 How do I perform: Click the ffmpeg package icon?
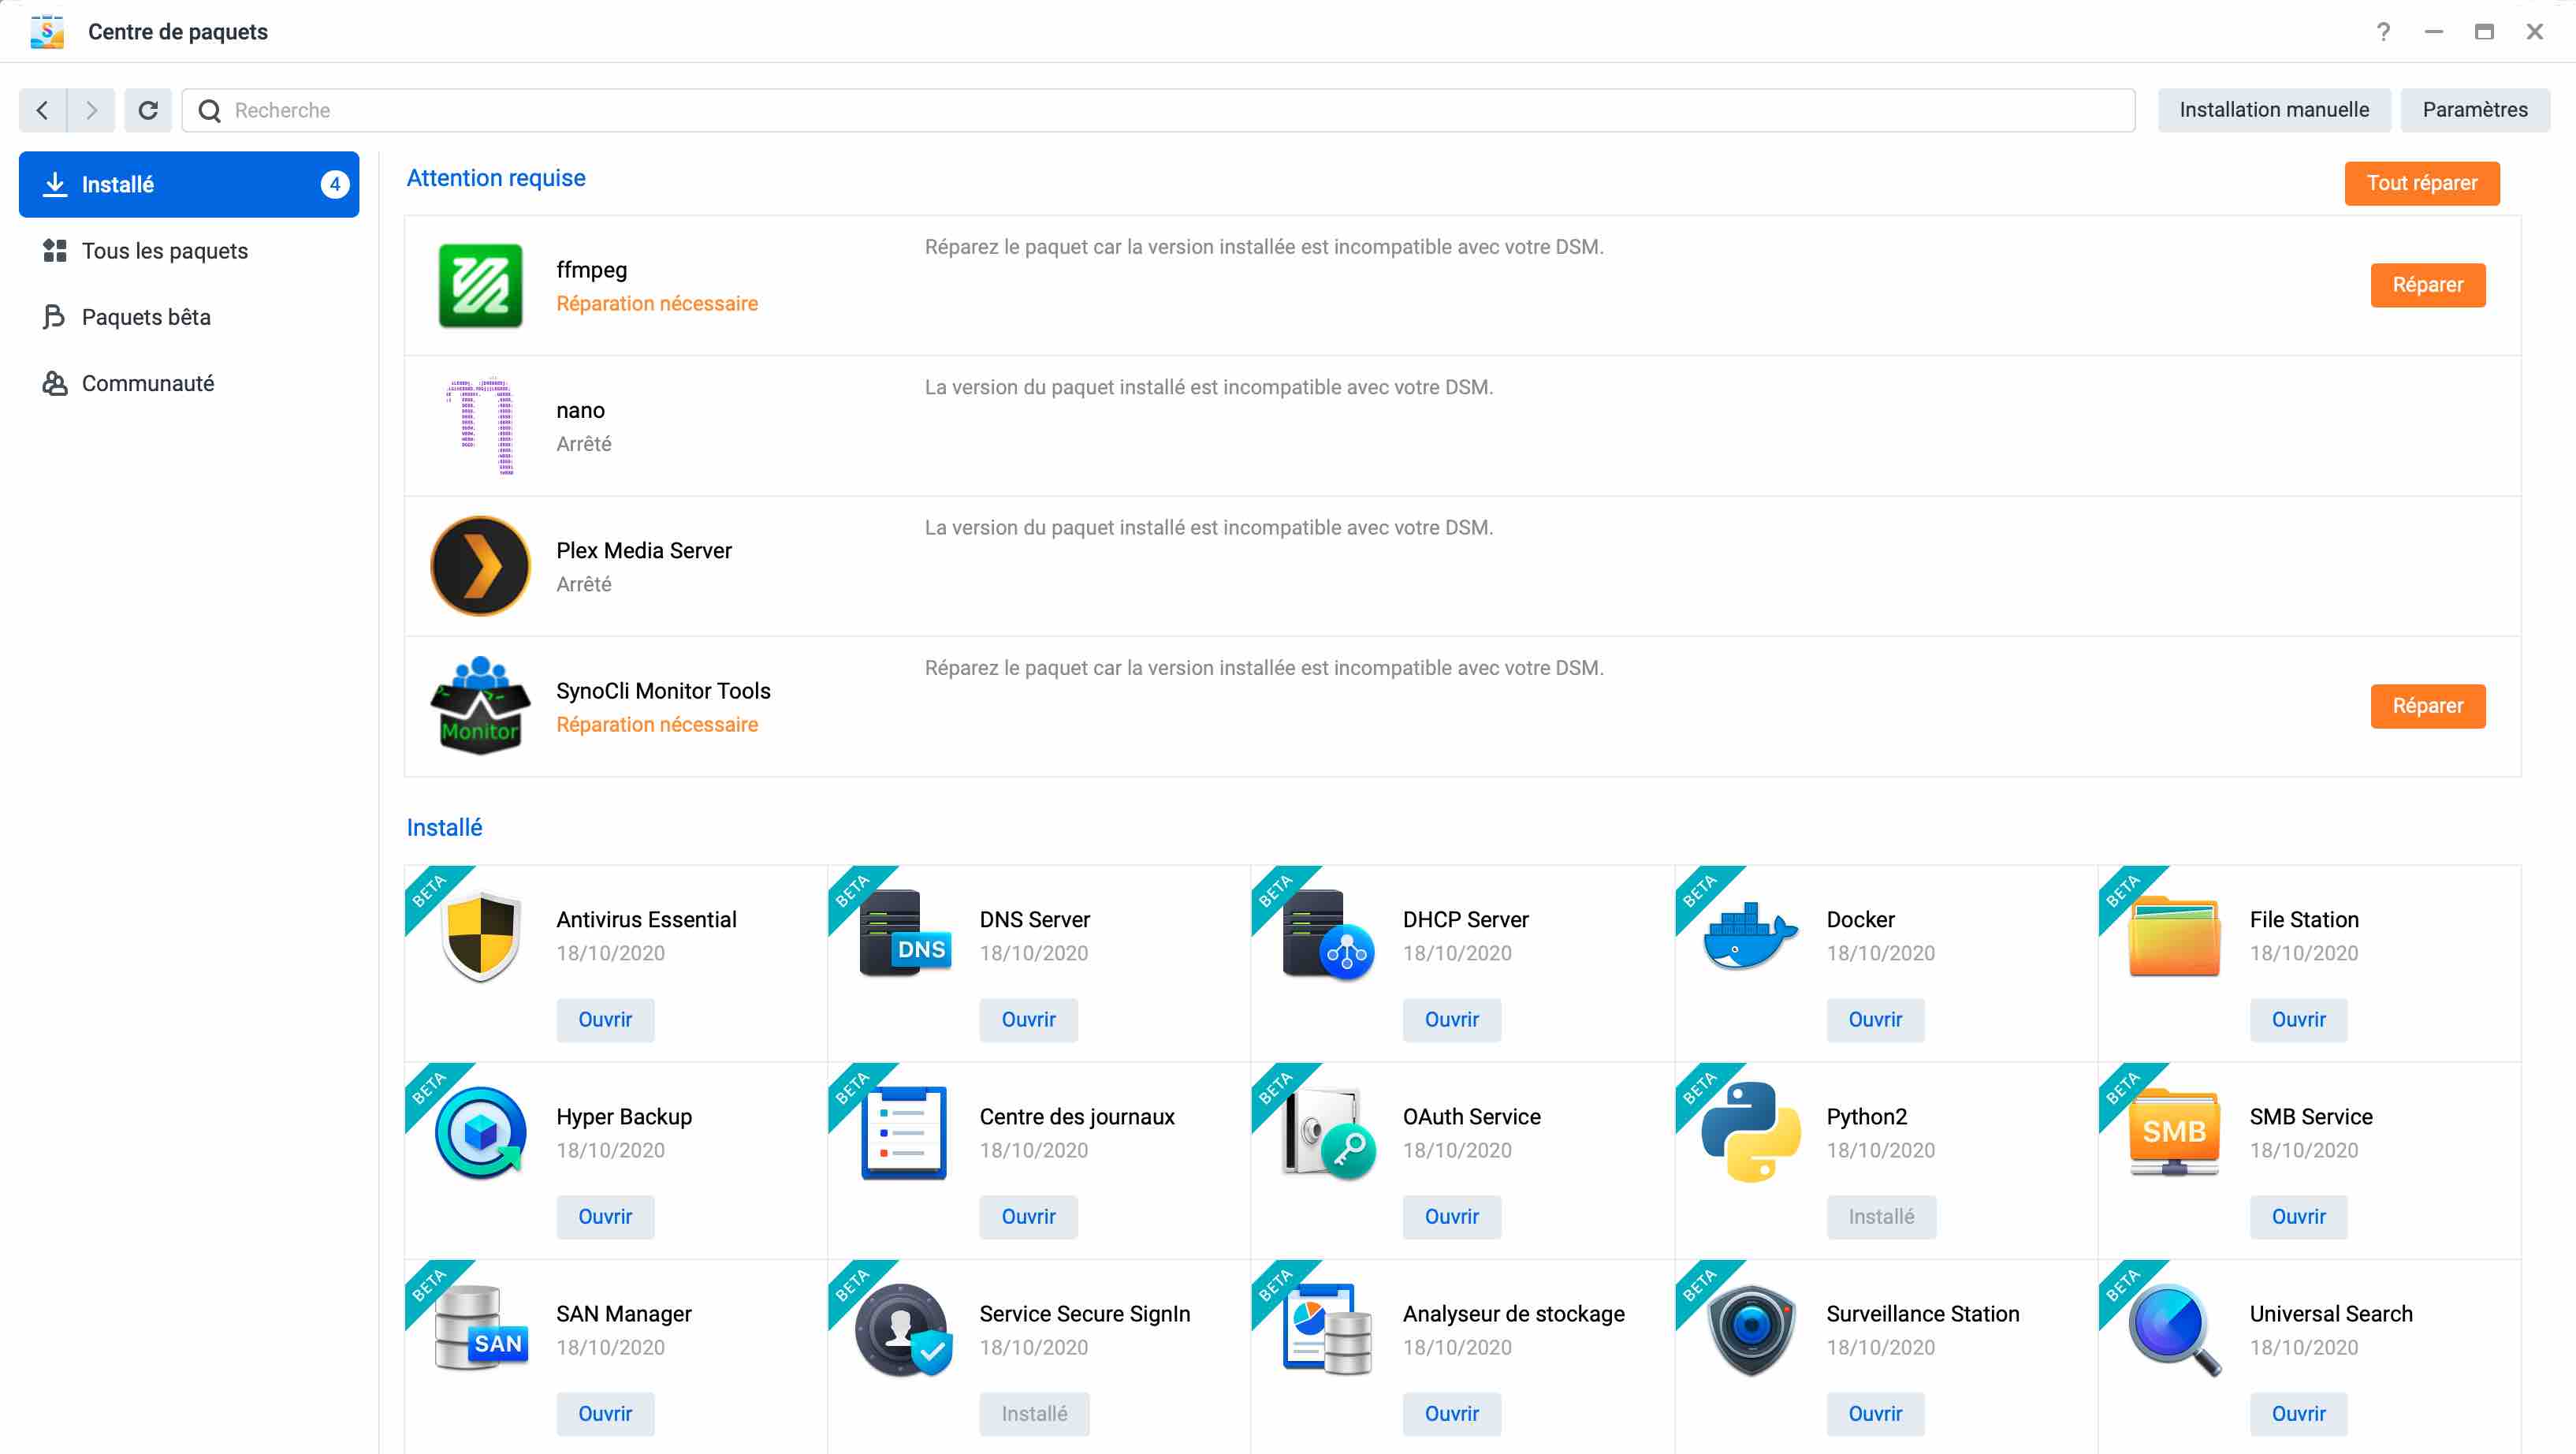480,285
